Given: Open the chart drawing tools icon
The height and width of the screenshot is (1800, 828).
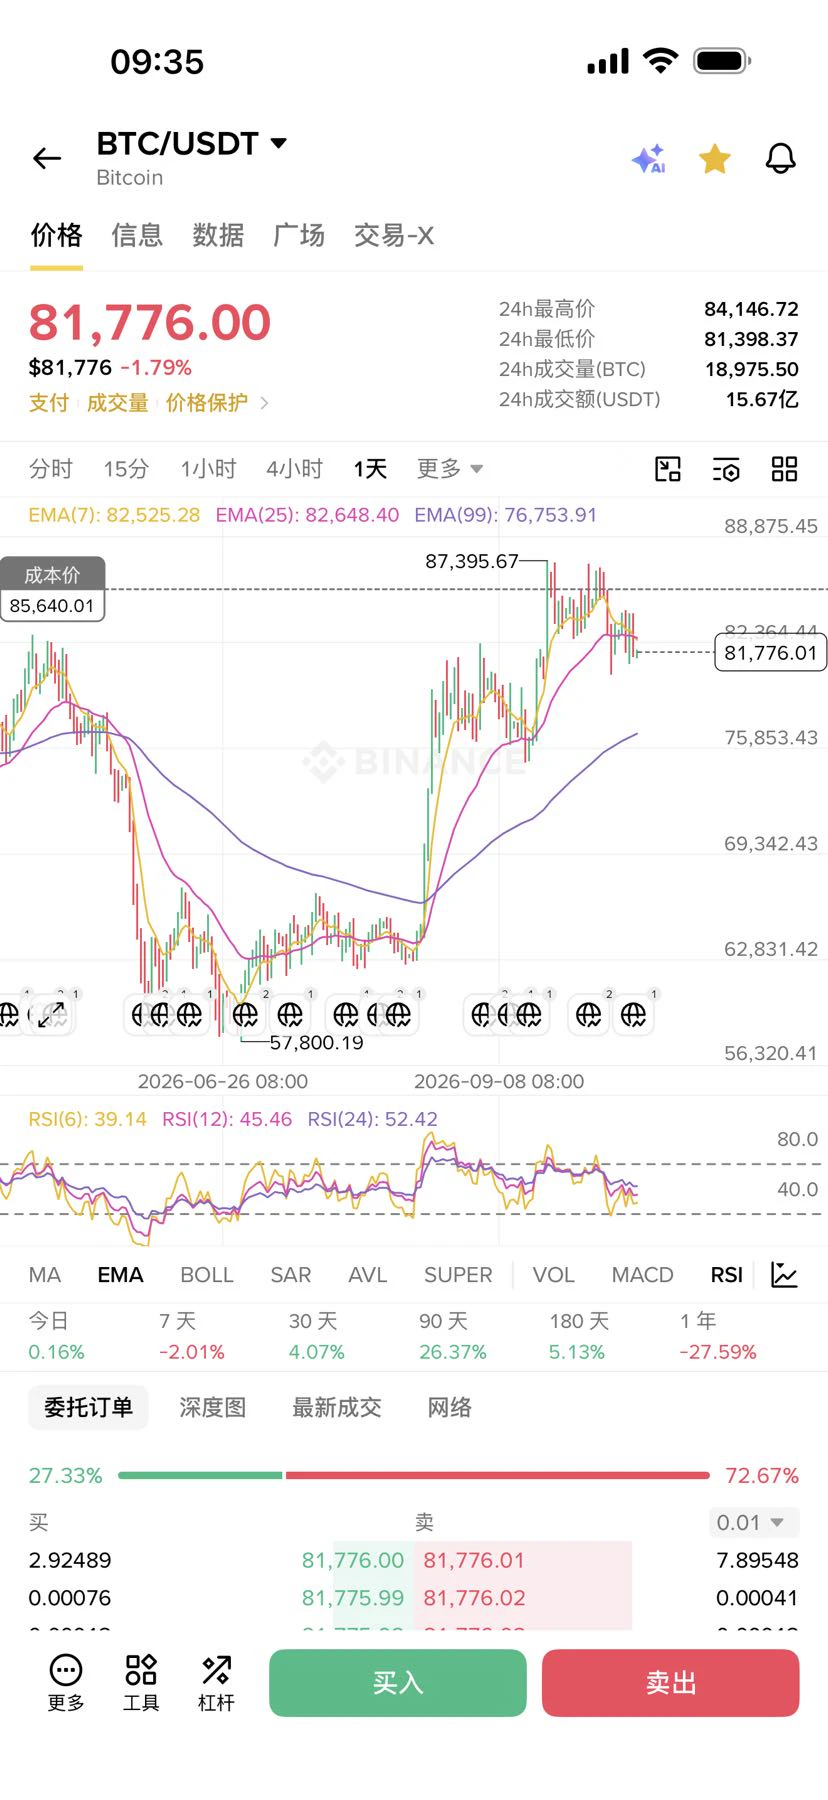Looking at the screenshot, I should (668, 469).
